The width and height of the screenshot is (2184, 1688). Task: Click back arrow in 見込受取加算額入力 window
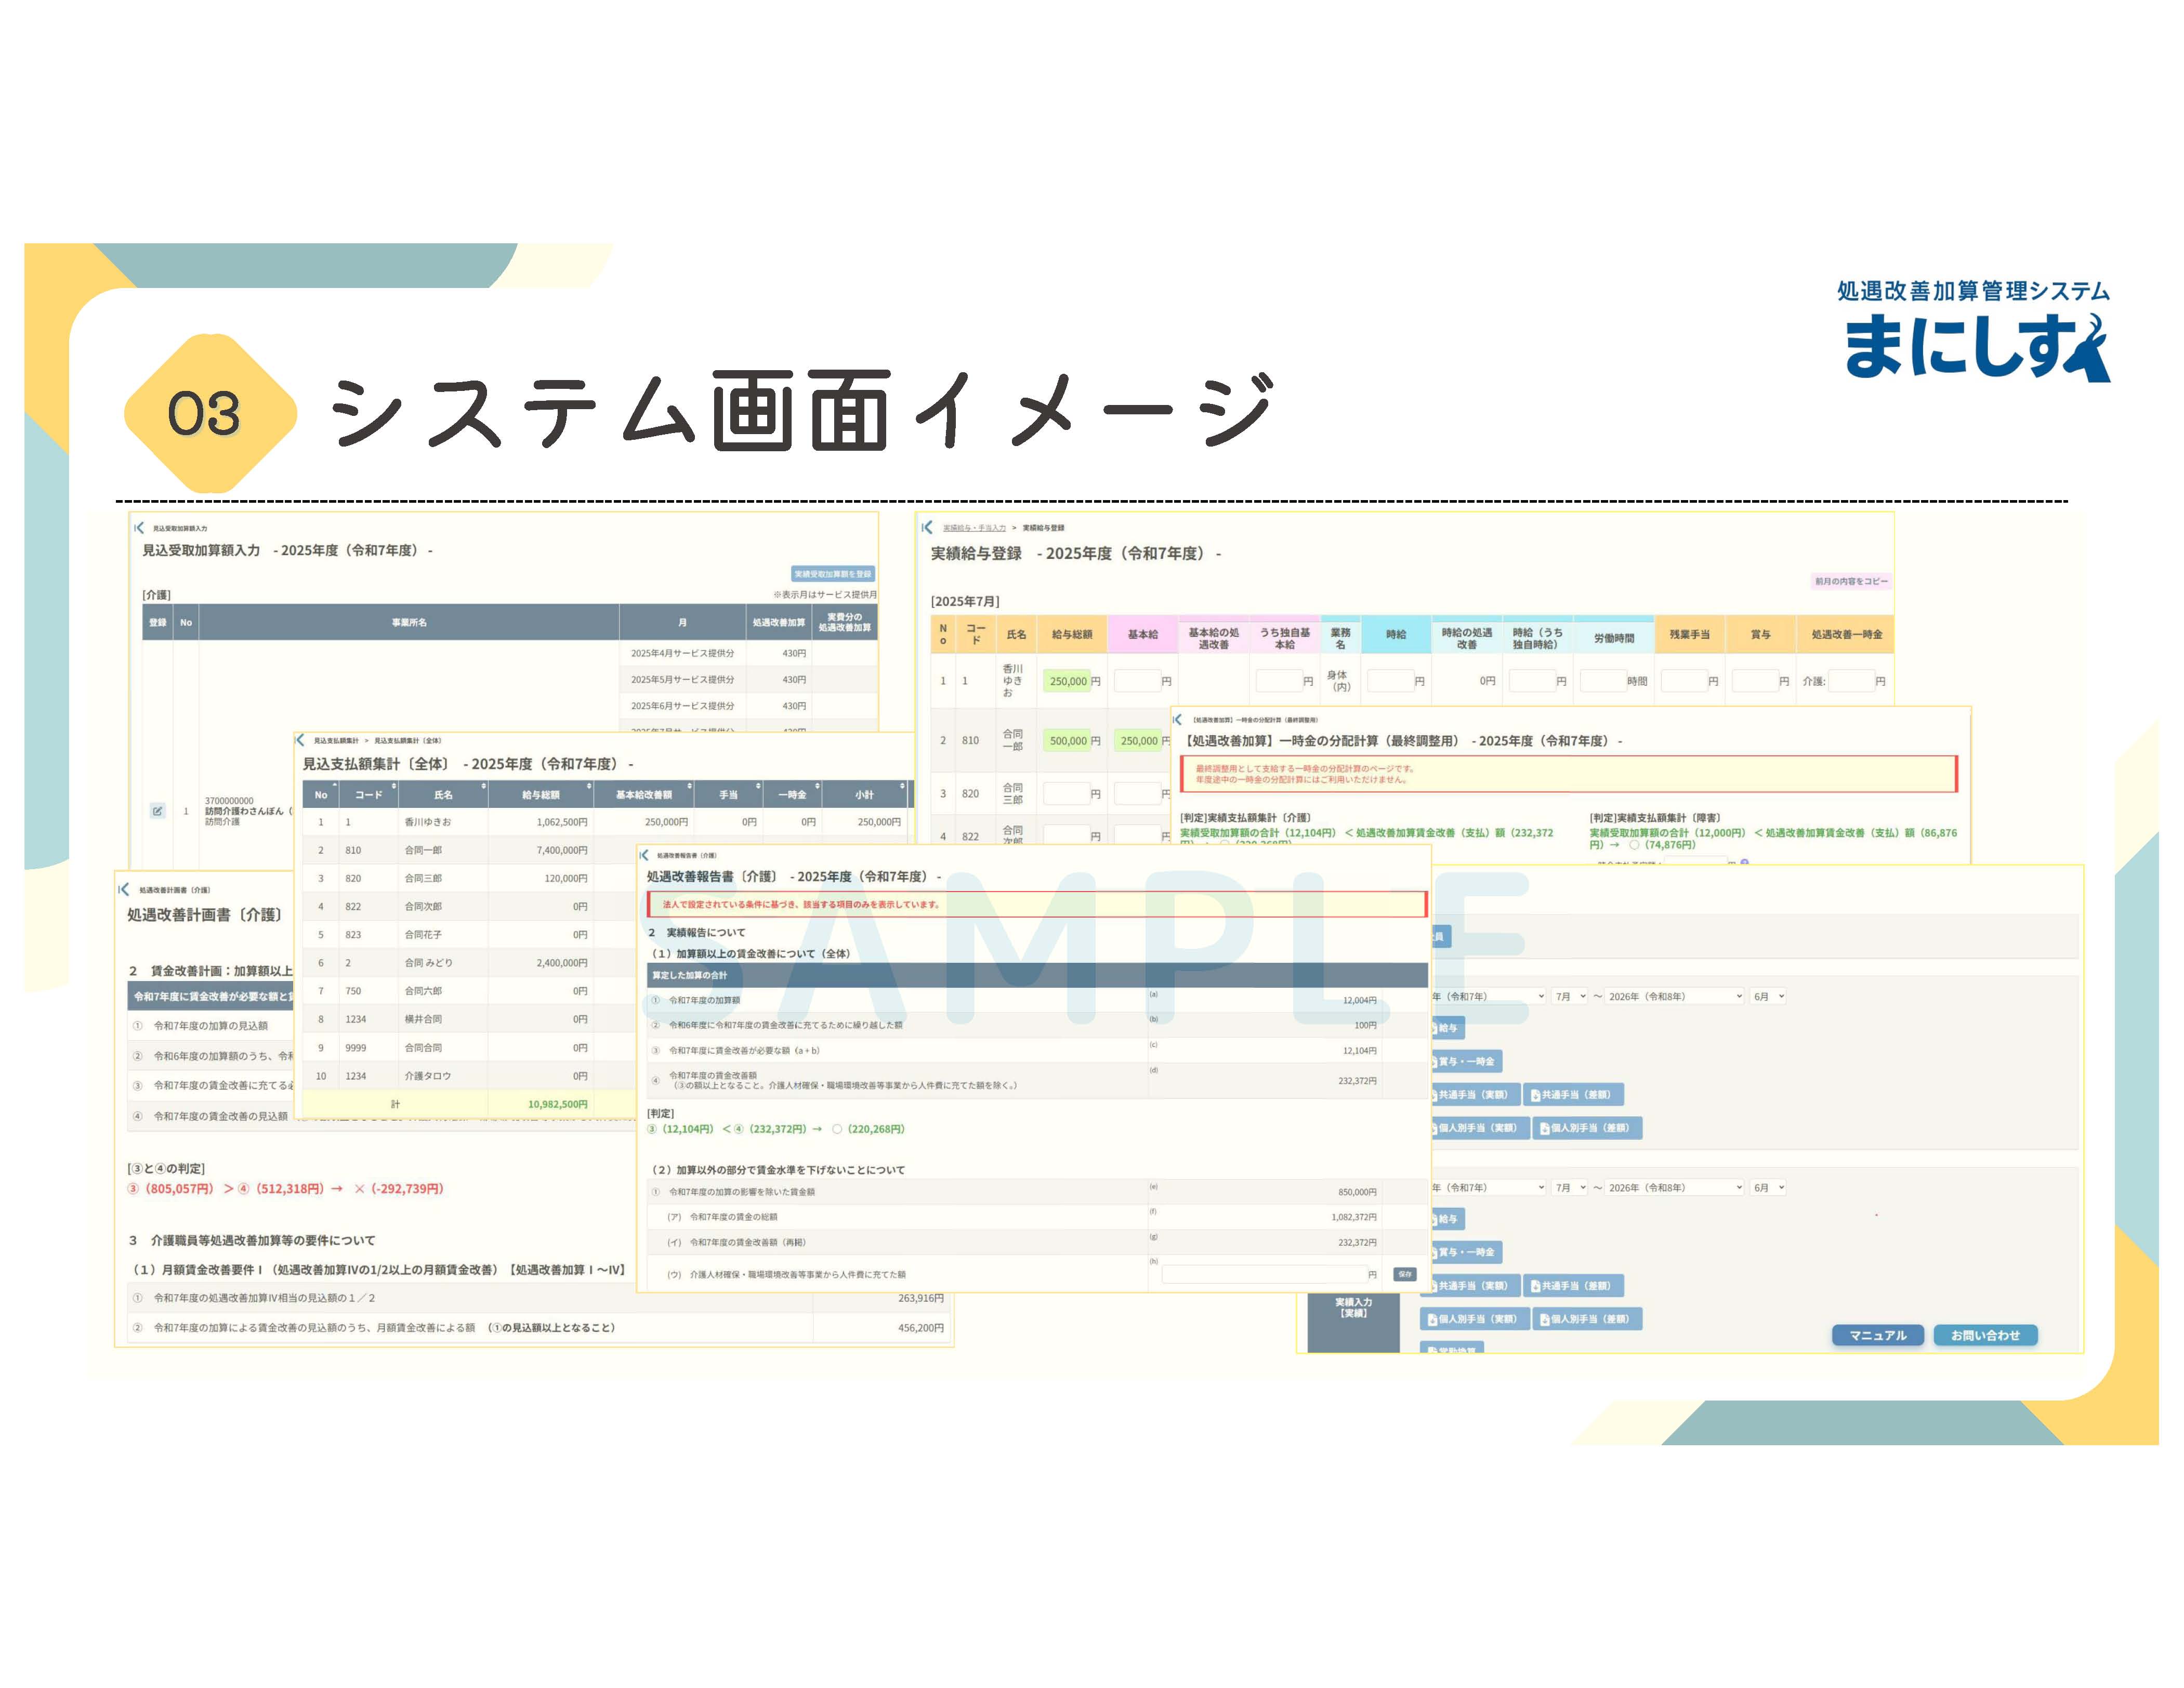coord(139,528)
